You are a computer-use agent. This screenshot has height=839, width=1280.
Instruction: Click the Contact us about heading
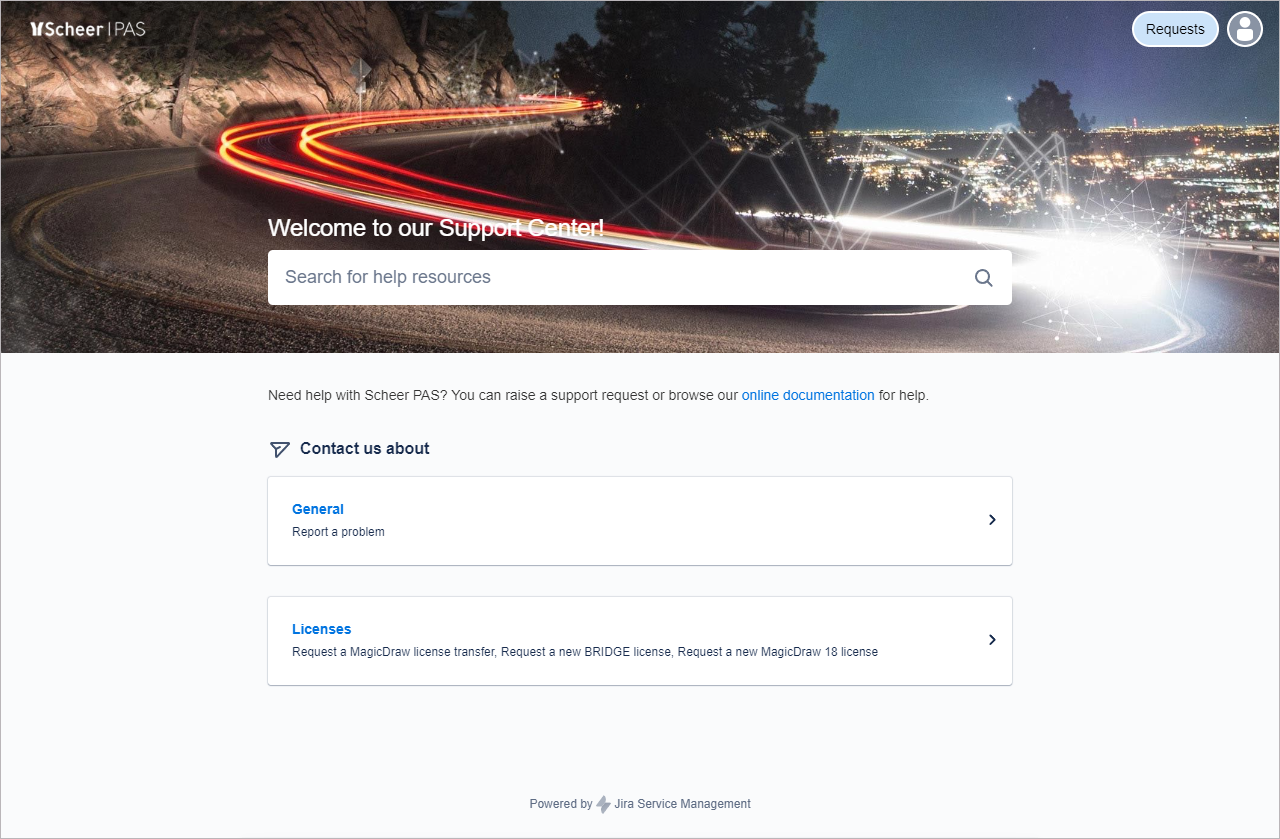pos(365,449)
